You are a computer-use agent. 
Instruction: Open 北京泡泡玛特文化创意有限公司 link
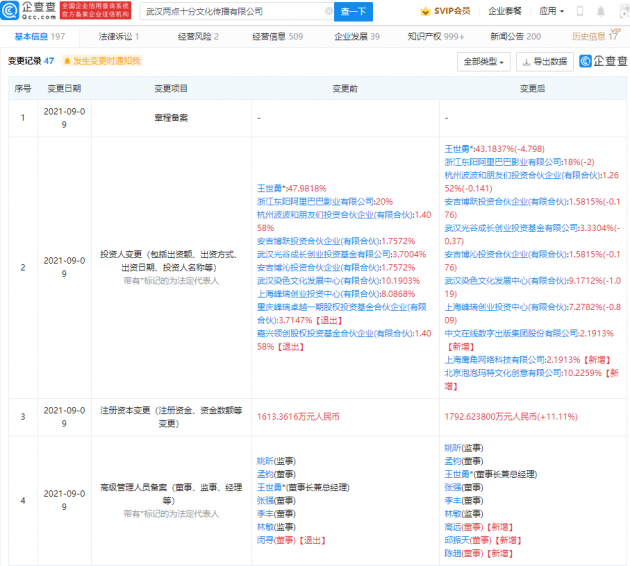point(503,373)
